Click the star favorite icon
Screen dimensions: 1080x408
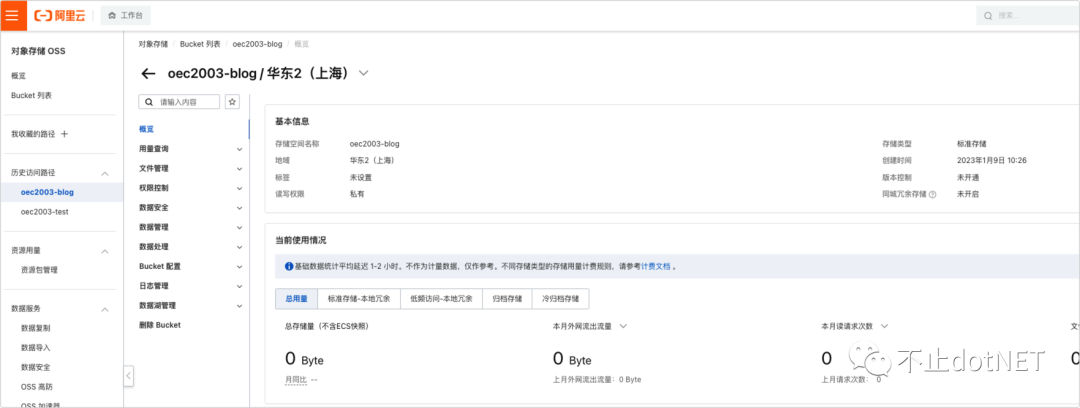click(233, 101)
